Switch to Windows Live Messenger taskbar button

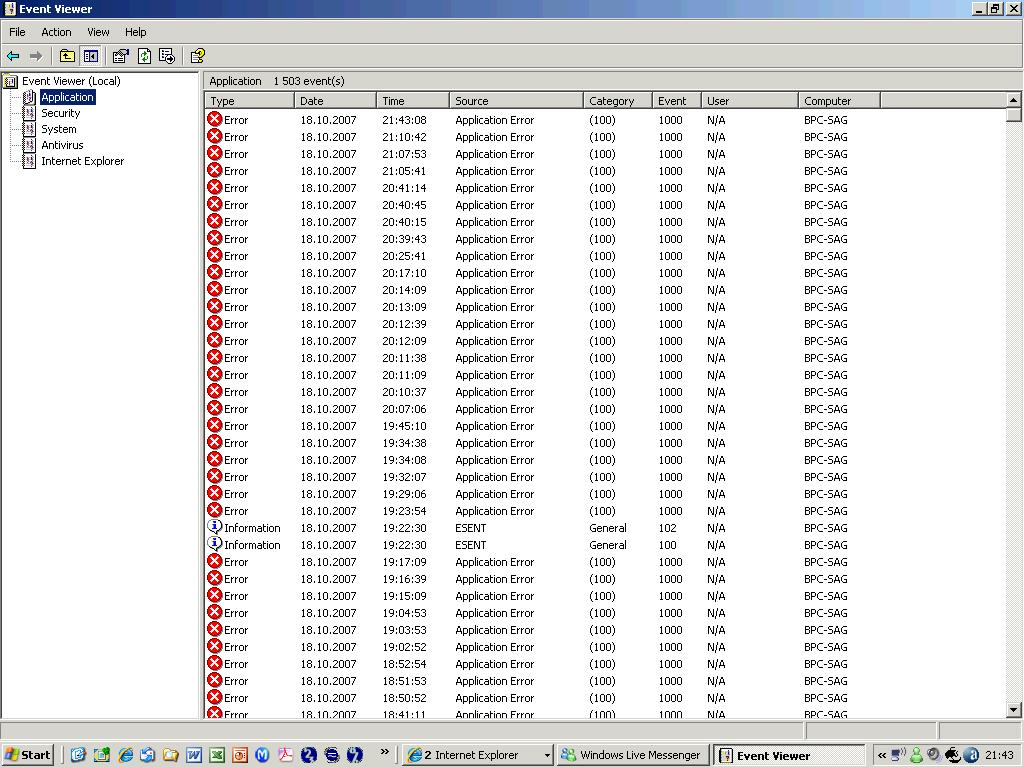pos(632,755)
